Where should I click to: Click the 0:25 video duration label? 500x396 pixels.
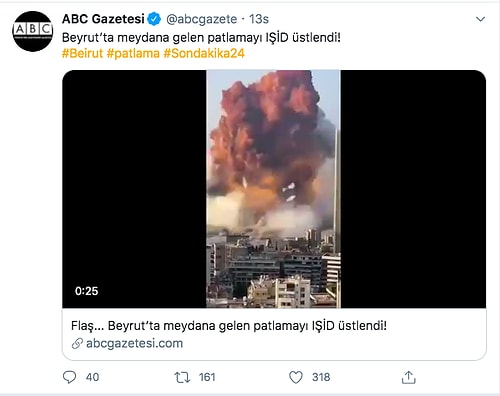point(86,291)
